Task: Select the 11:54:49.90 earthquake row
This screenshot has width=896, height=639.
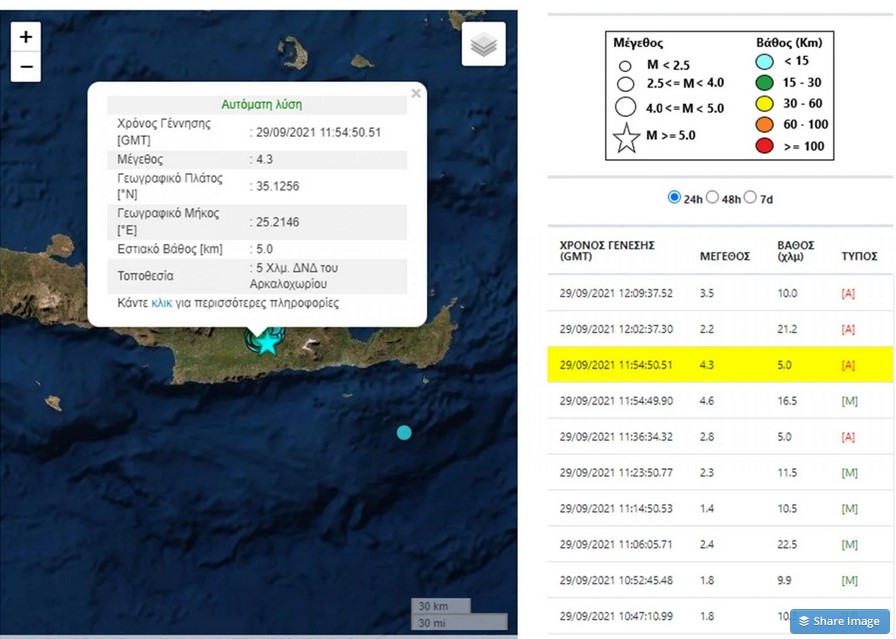Action: point(720,401)
